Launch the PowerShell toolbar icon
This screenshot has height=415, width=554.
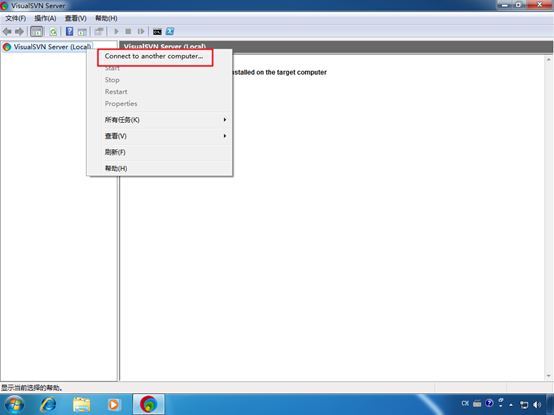(170, 31)
